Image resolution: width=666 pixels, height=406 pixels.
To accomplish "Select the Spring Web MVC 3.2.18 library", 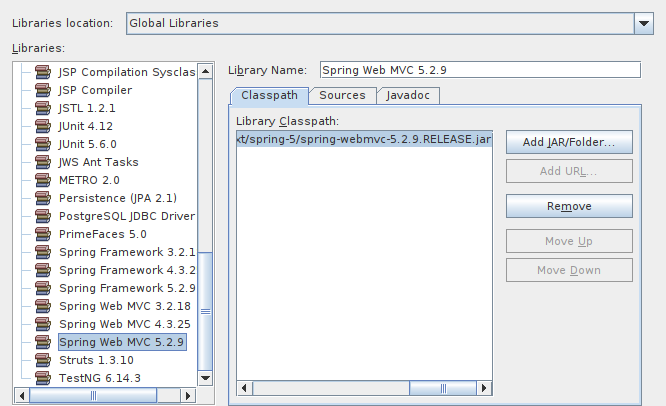I will click(125, 306).
